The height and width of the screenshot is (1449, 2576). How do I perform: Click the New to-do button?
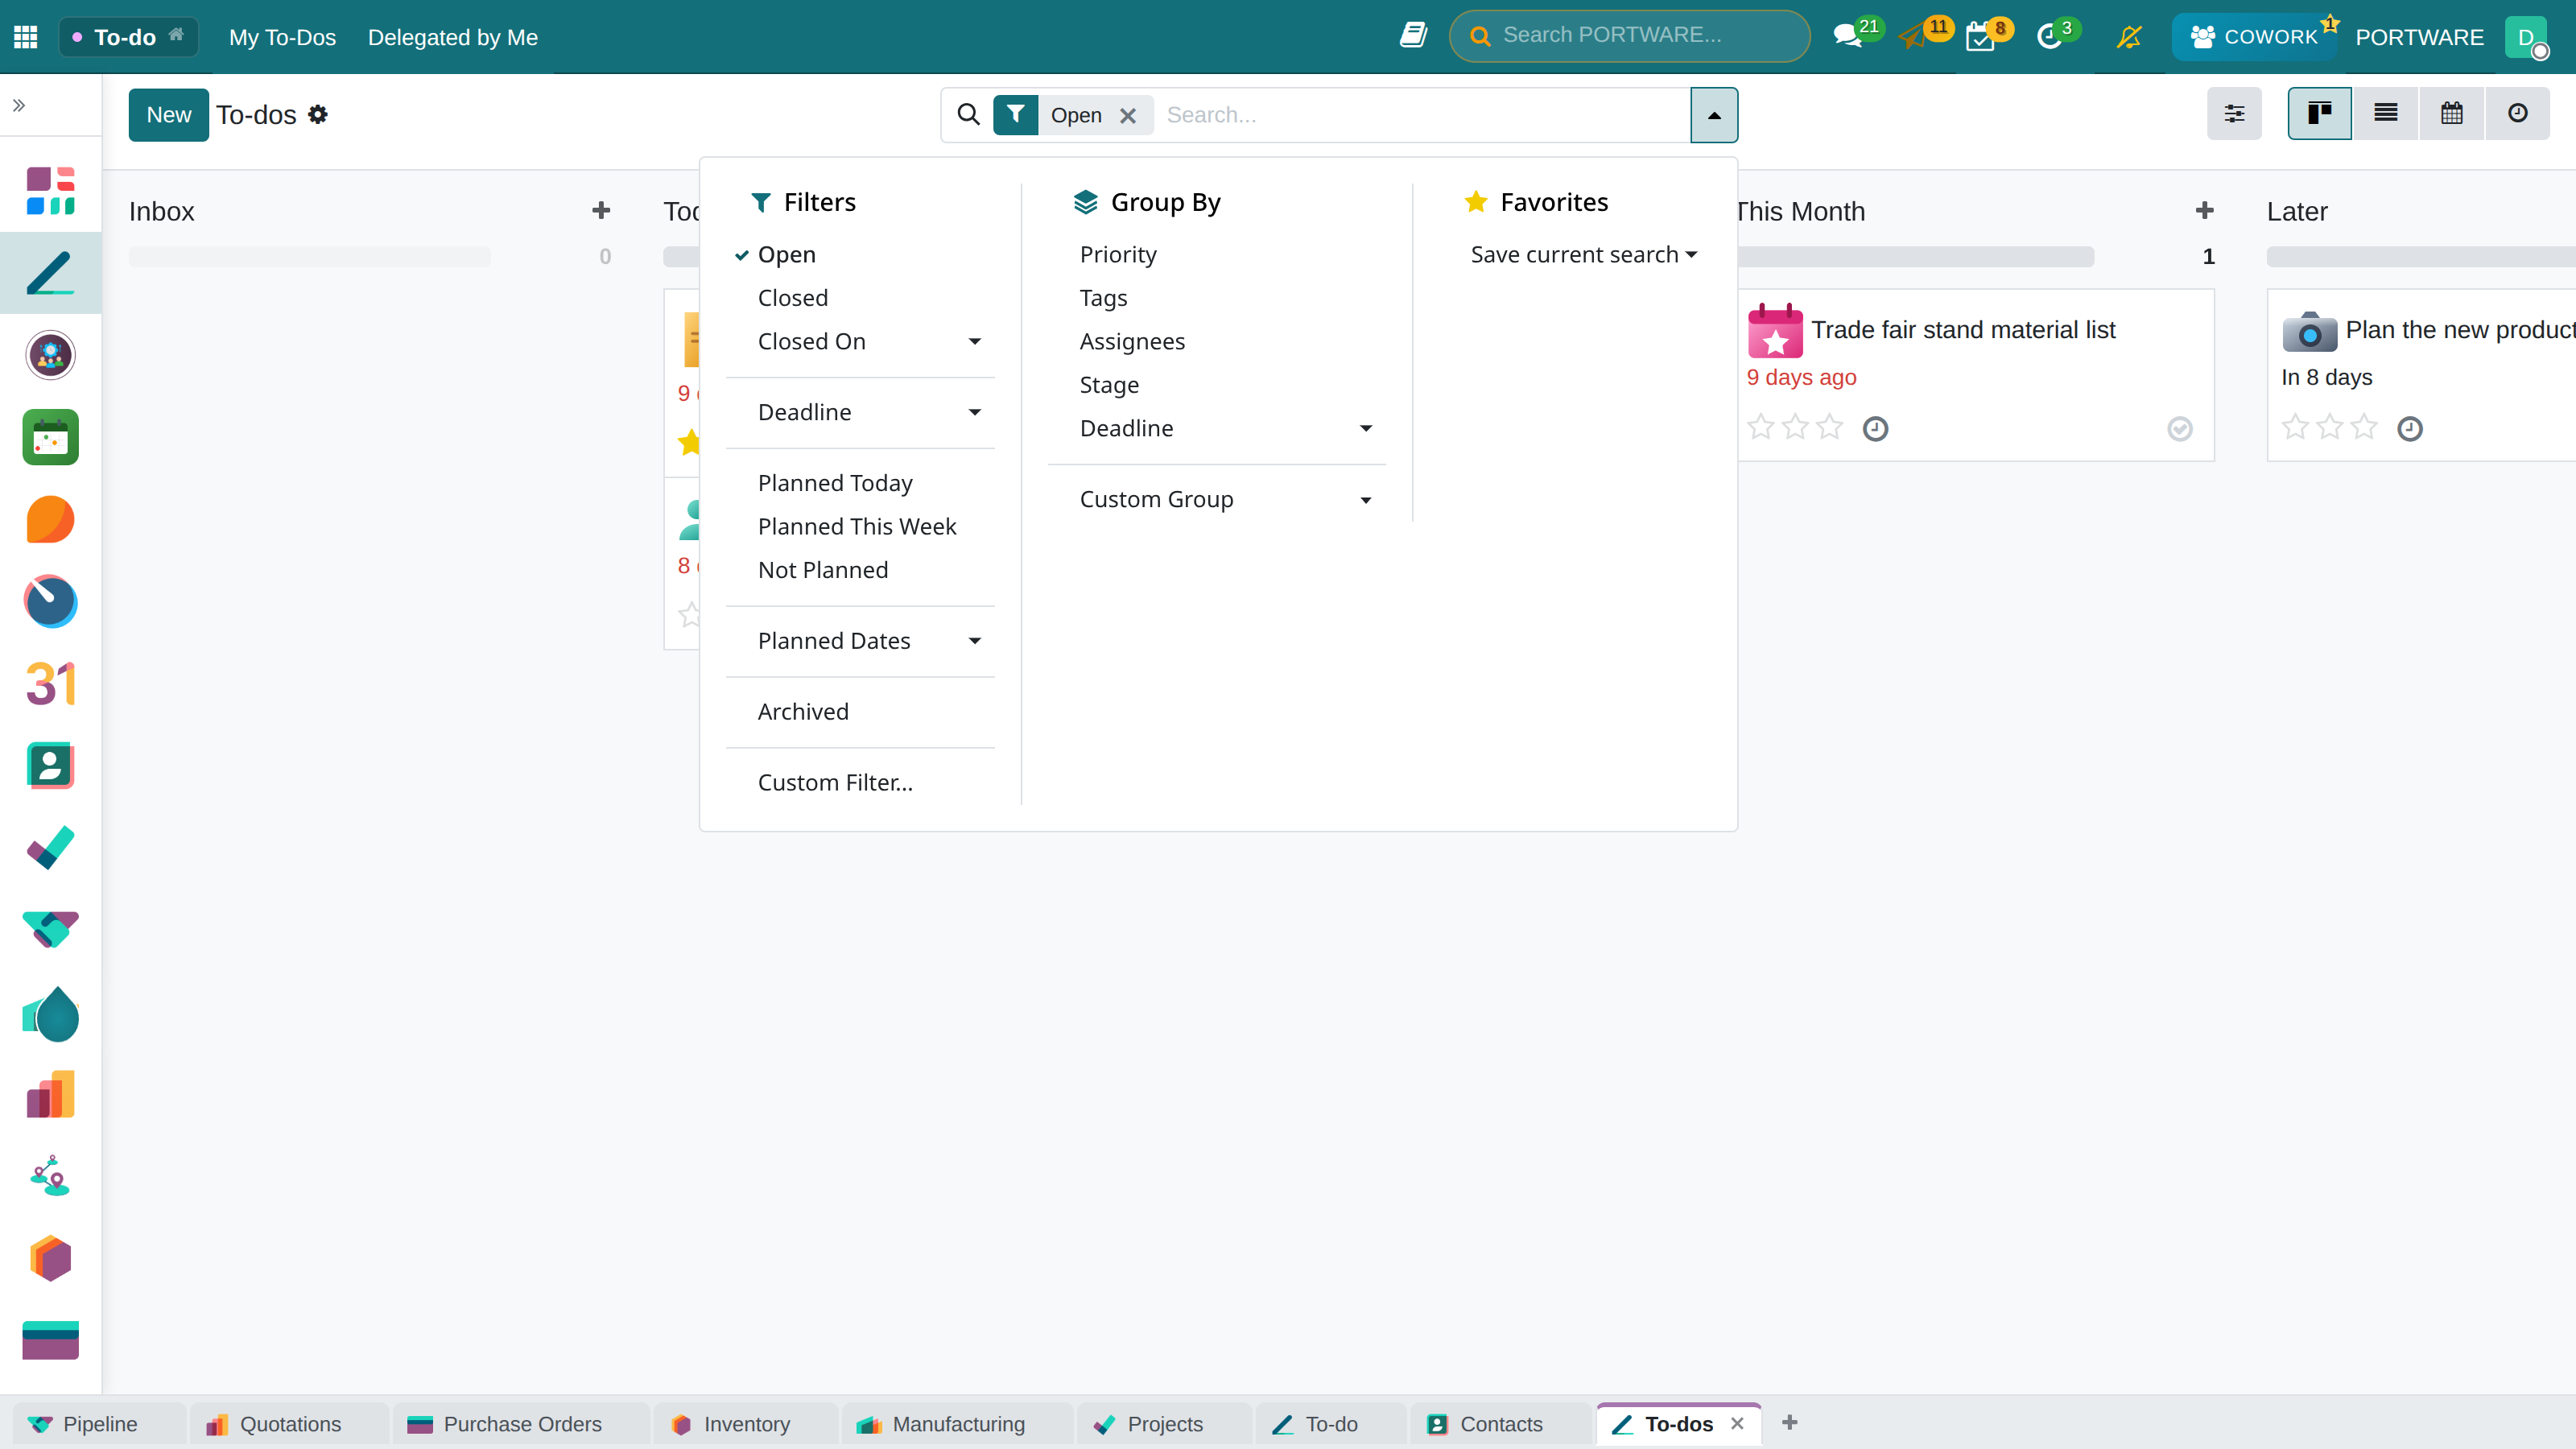(168, 115)
